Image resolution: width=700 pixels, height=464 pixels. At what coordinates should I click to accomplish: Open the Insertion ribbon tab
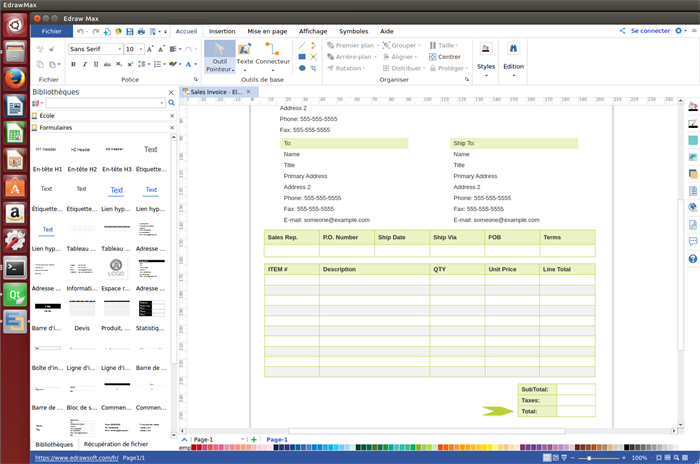click(x=222, y=31)
